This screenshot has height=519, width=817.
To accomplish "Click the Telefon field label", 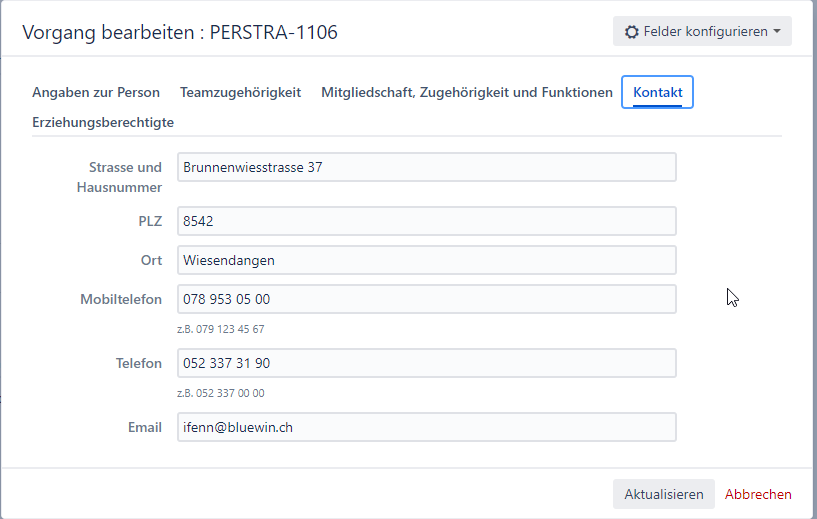I will pyautogui.click(x=138, y=363).
